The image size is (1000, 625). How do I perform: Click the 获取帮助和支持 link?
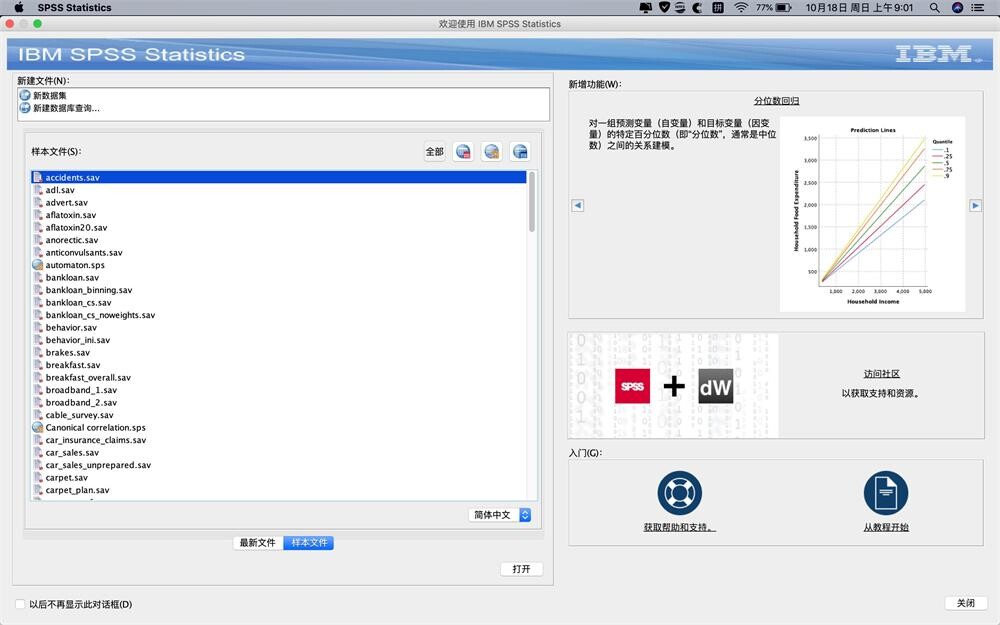pyautogui.click(x=679, y=527)
